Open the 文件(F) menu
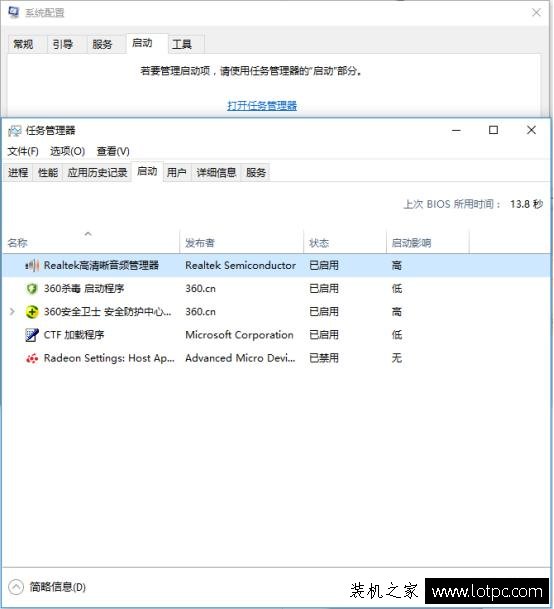The image size is (554, 609). click(23, 151)
